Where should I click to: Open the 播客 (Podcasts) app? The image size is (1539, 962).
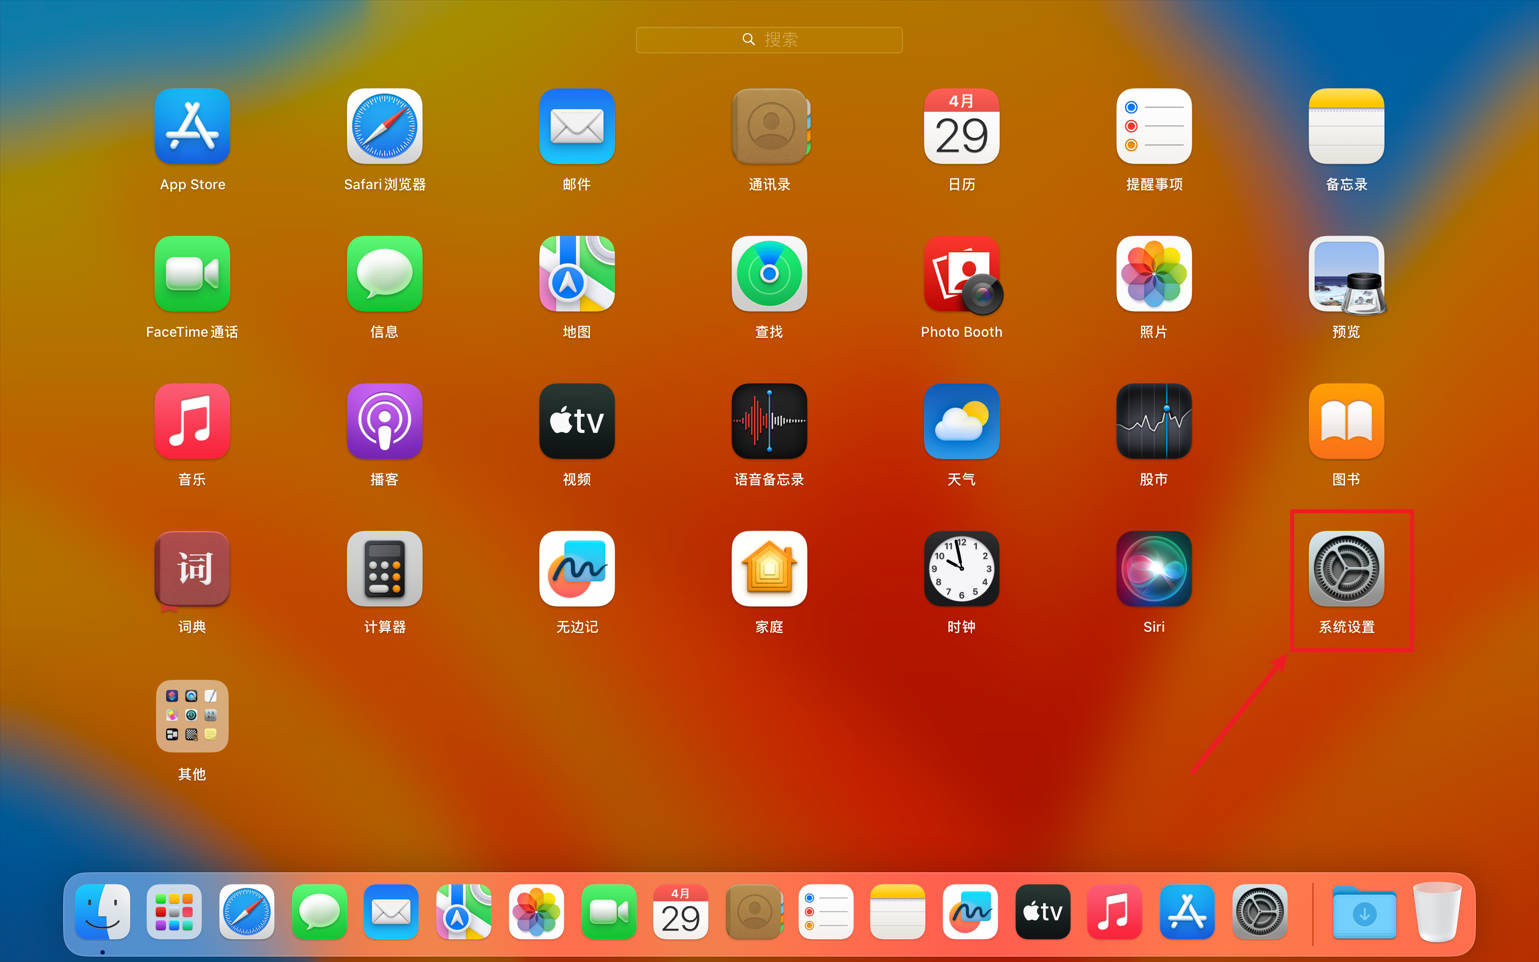[x=385, y=421]
